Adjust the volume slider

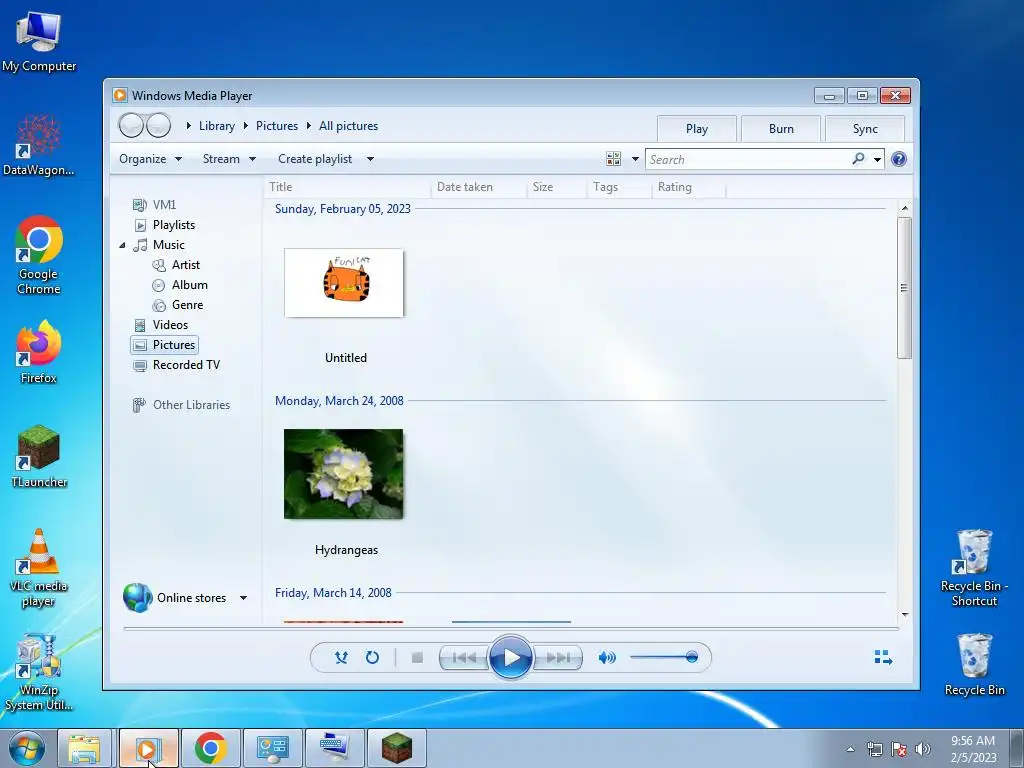click(664, 657)
